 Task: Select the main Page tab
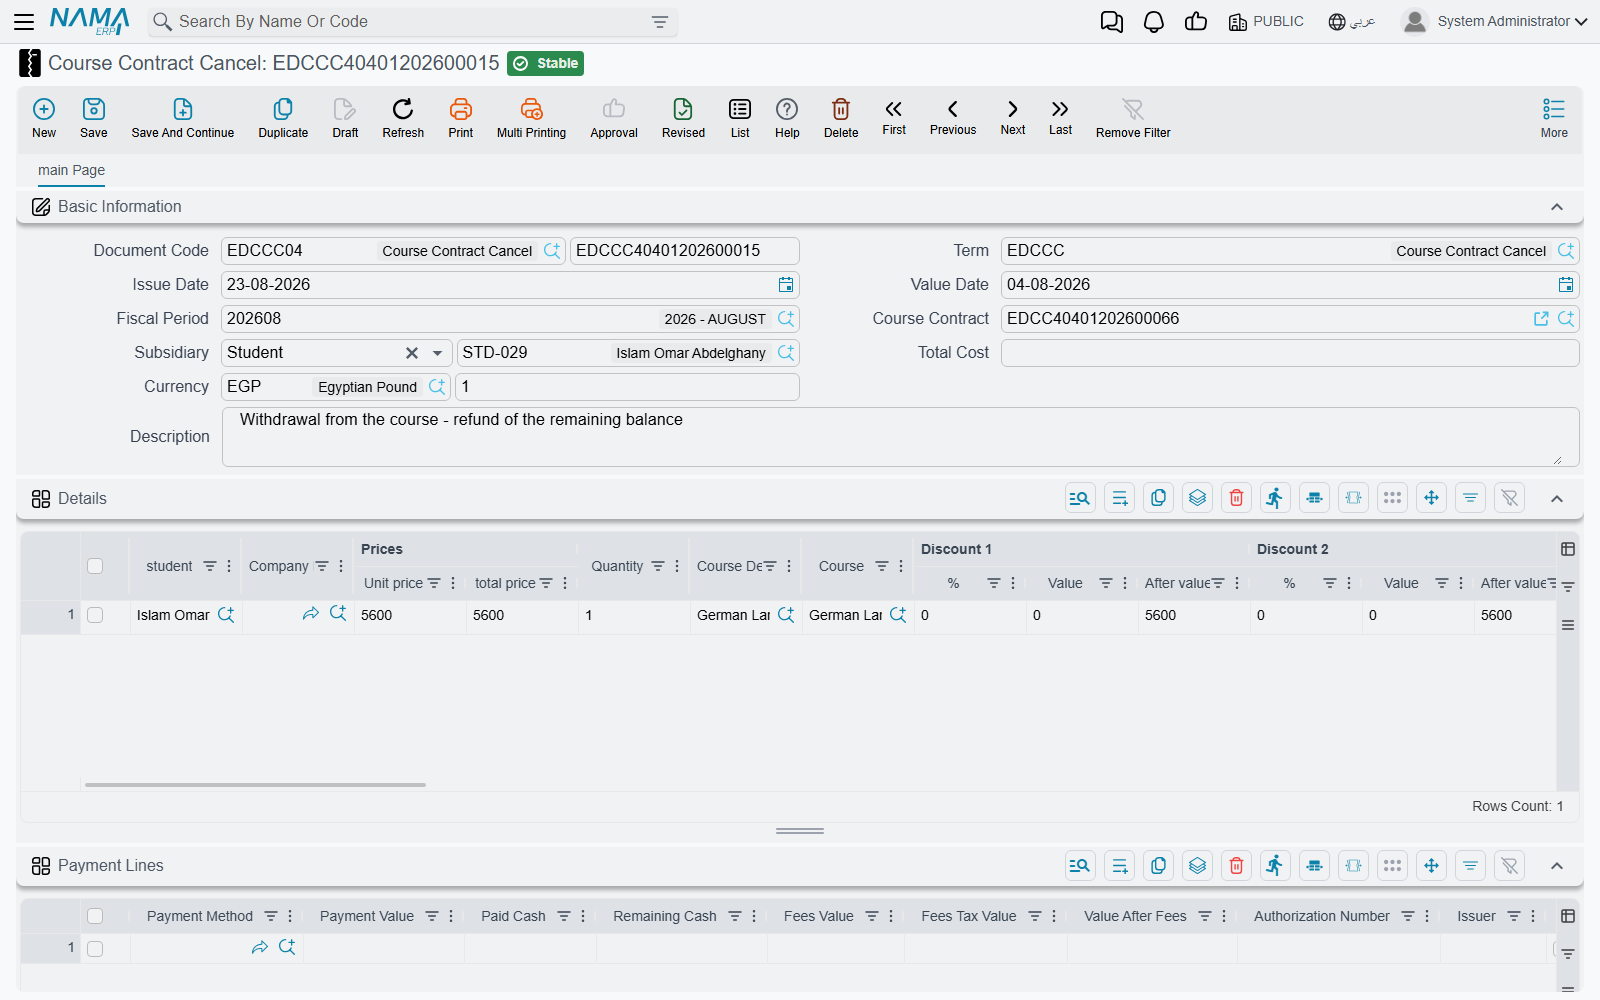tap(71, 170)
